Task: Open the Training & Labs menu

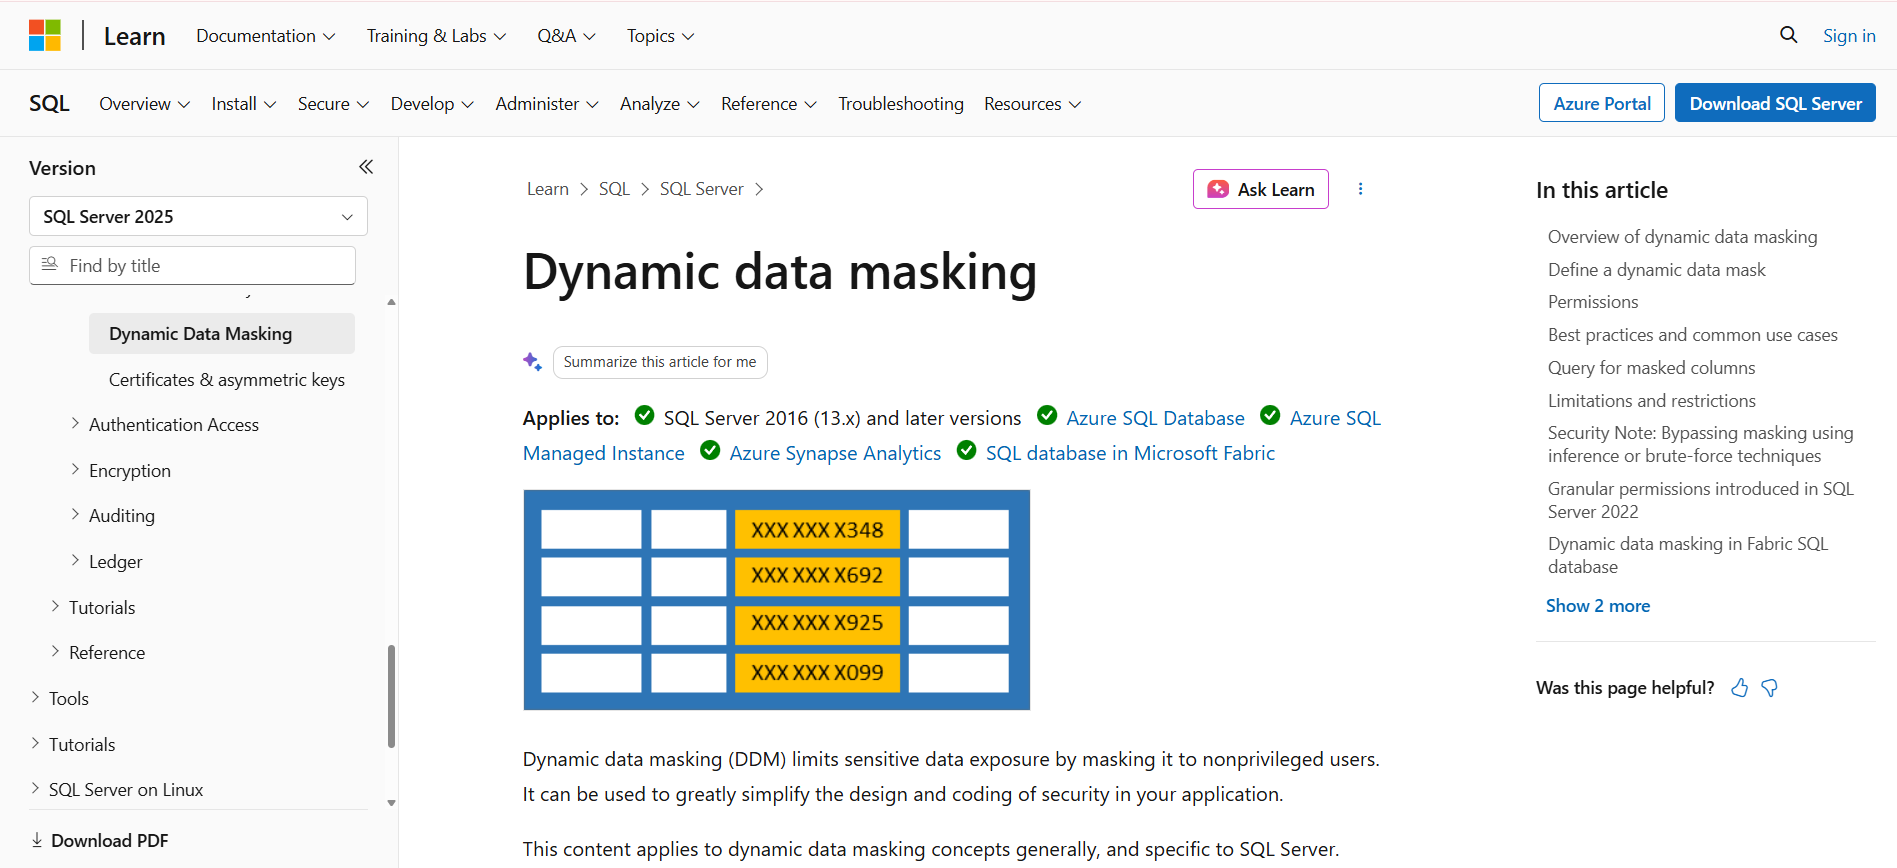Action: [x=436, y=36]
